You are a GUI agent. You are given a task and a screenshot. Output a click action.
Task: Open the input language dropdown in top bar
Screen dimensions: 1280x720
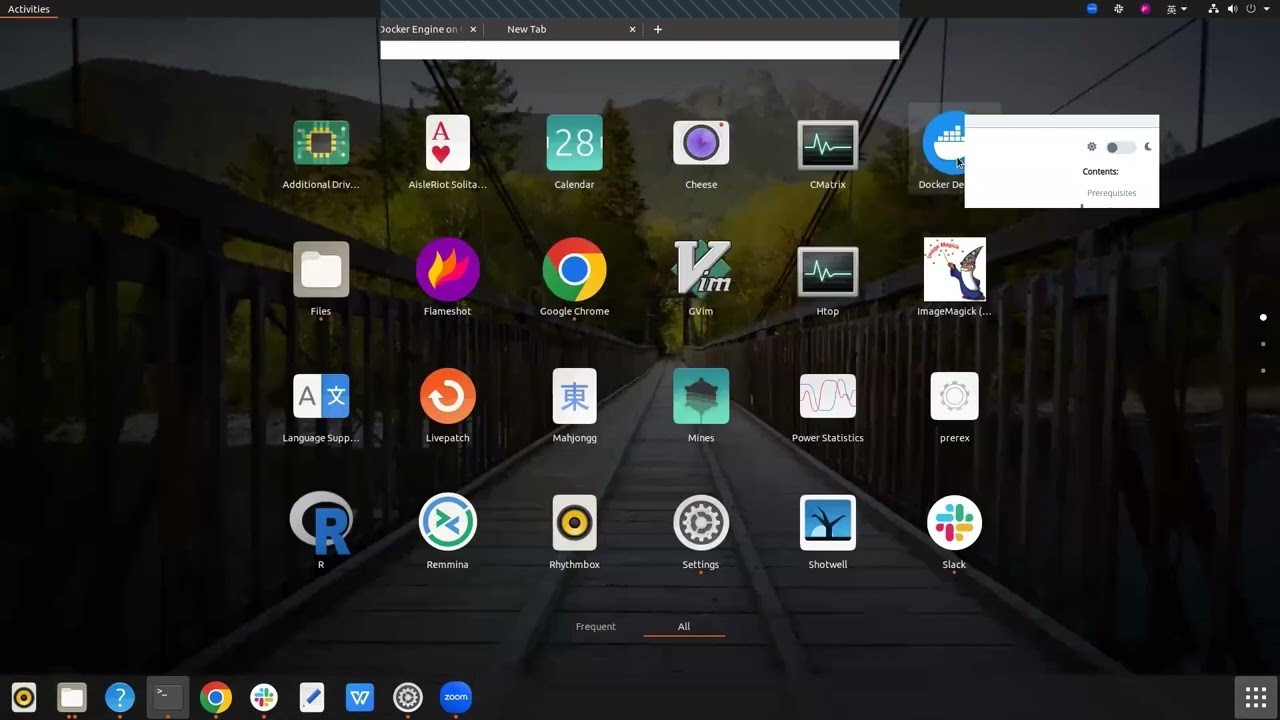pyautogui.click(x=1177, y=9)
